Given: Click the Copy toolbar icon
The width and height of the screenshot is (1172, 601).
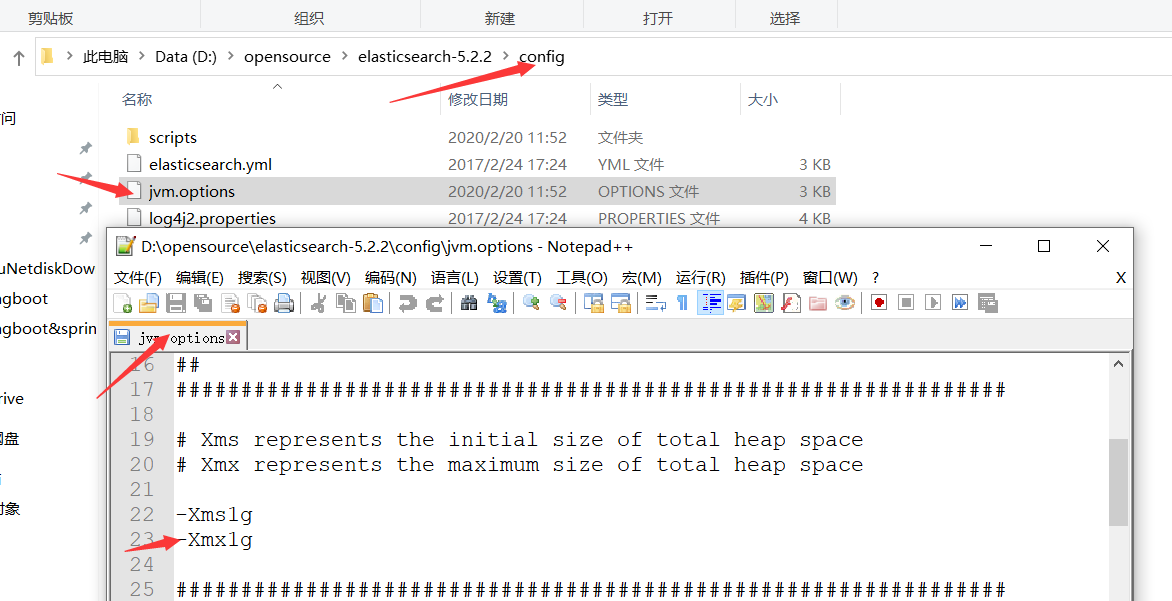Looking at the screenshot, I should [345, 303].
